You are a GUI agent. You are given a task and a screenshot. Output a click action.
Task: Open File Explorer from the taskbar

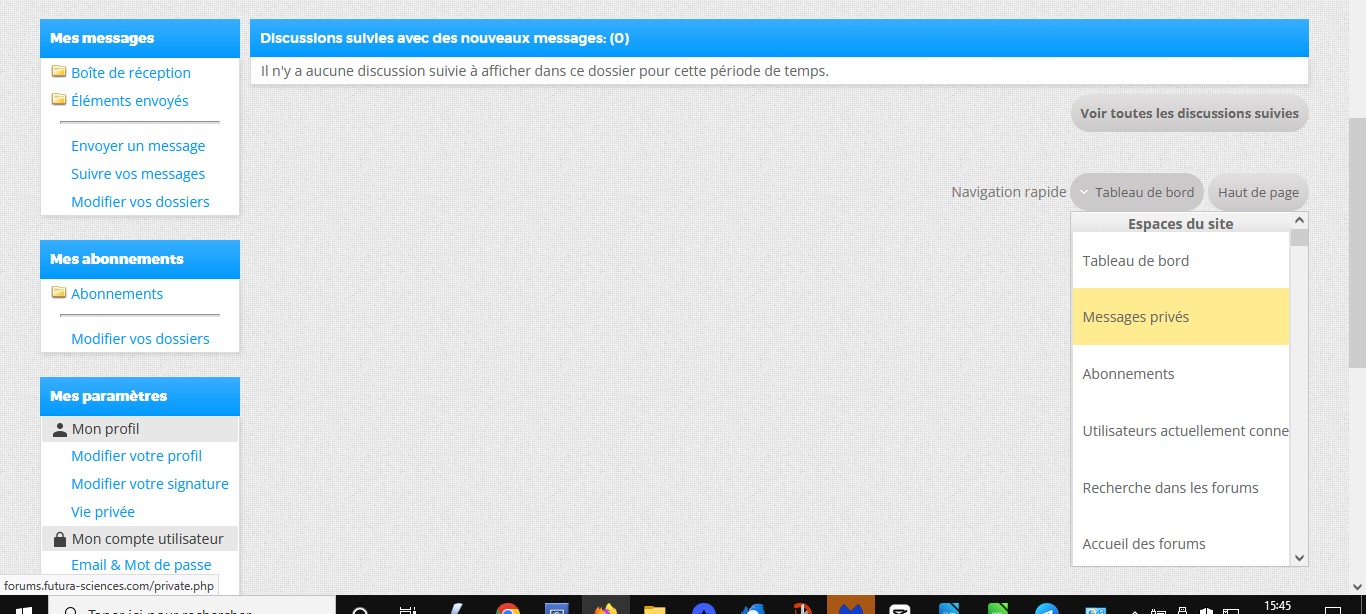(654, 609)
